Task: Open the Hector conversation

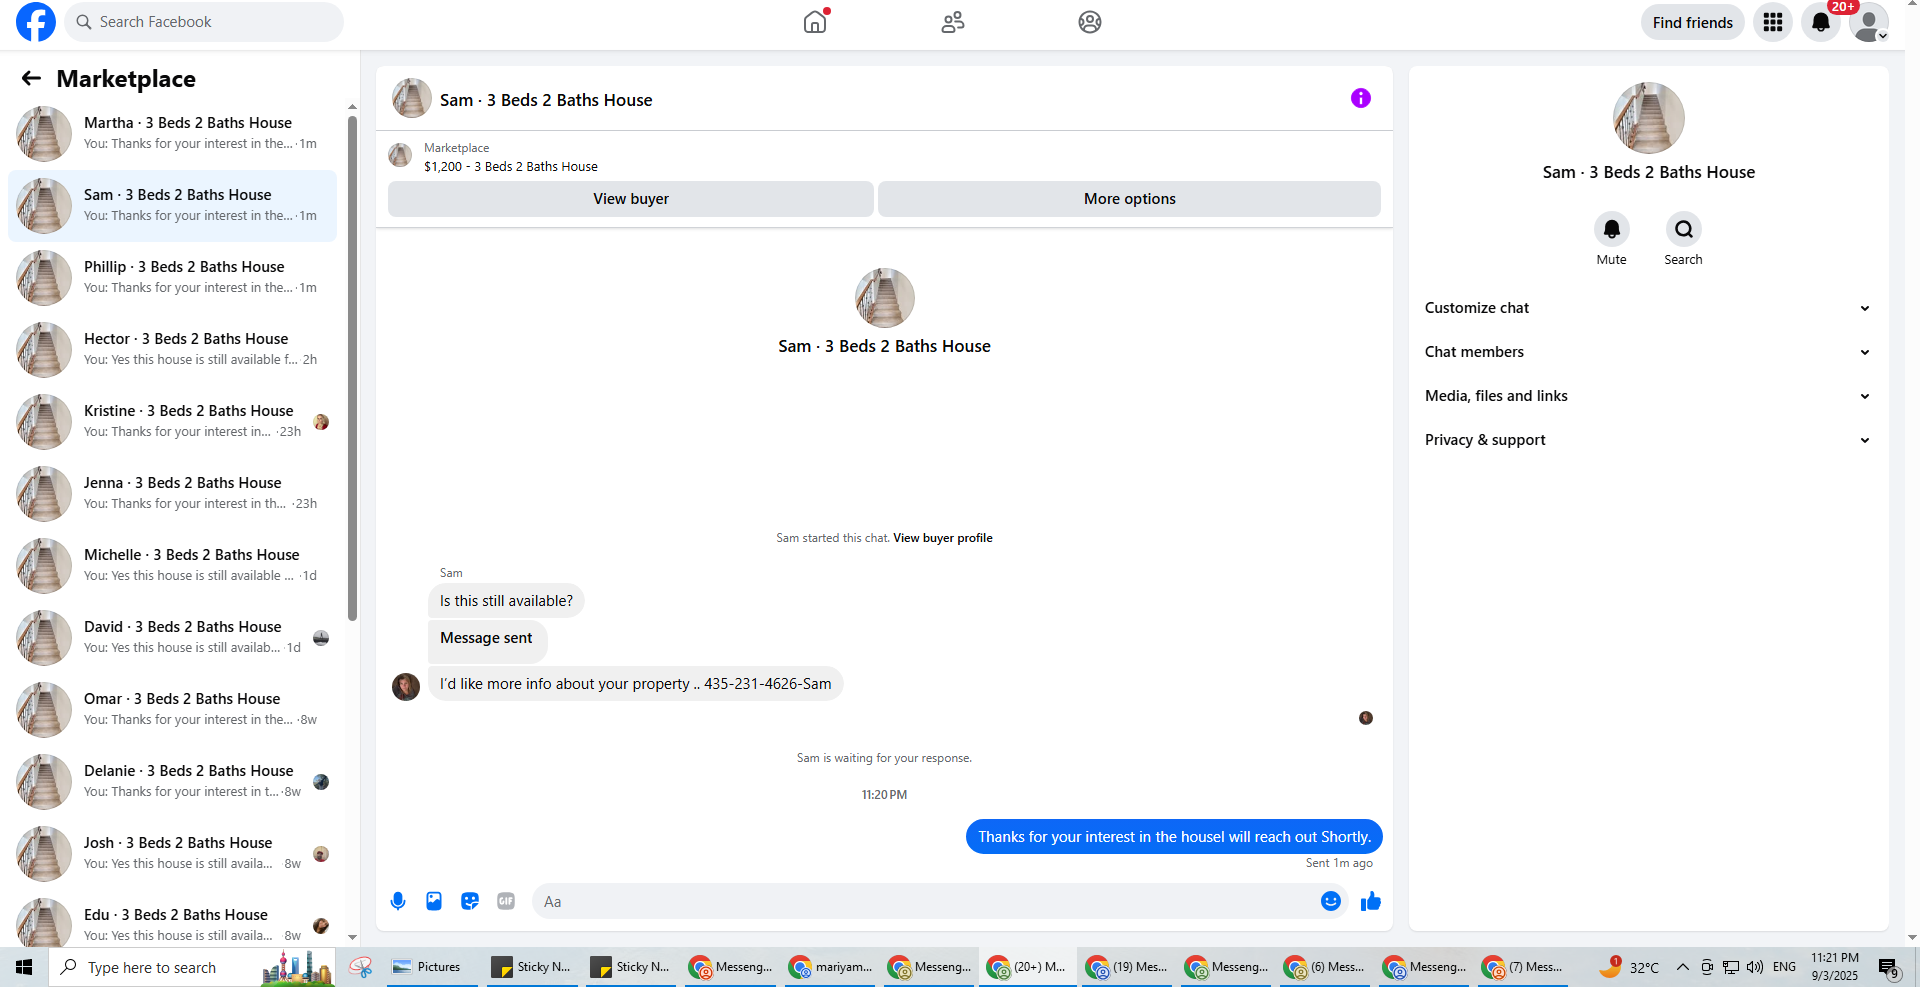Action: point(173,350)
